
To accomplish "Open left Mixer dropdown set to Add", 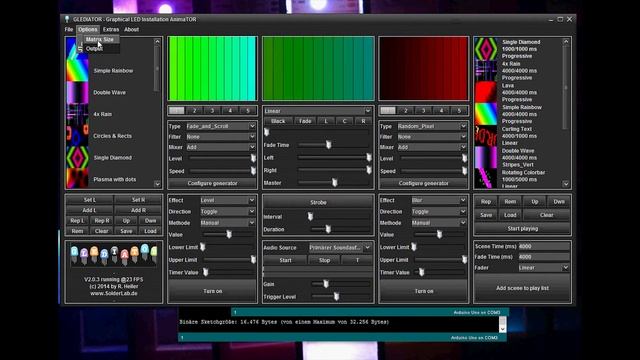I will [221, 147].
